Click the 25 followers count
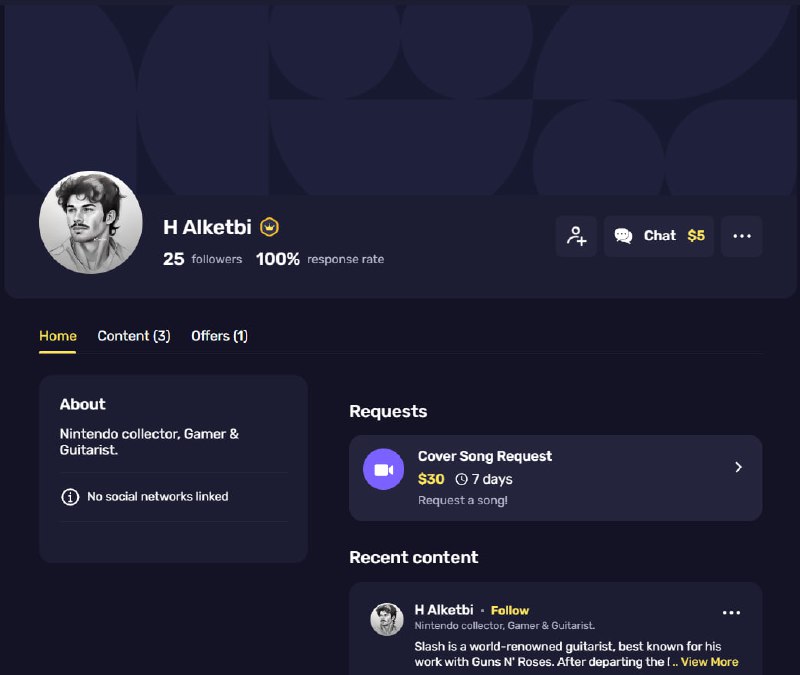 (203, 259)
